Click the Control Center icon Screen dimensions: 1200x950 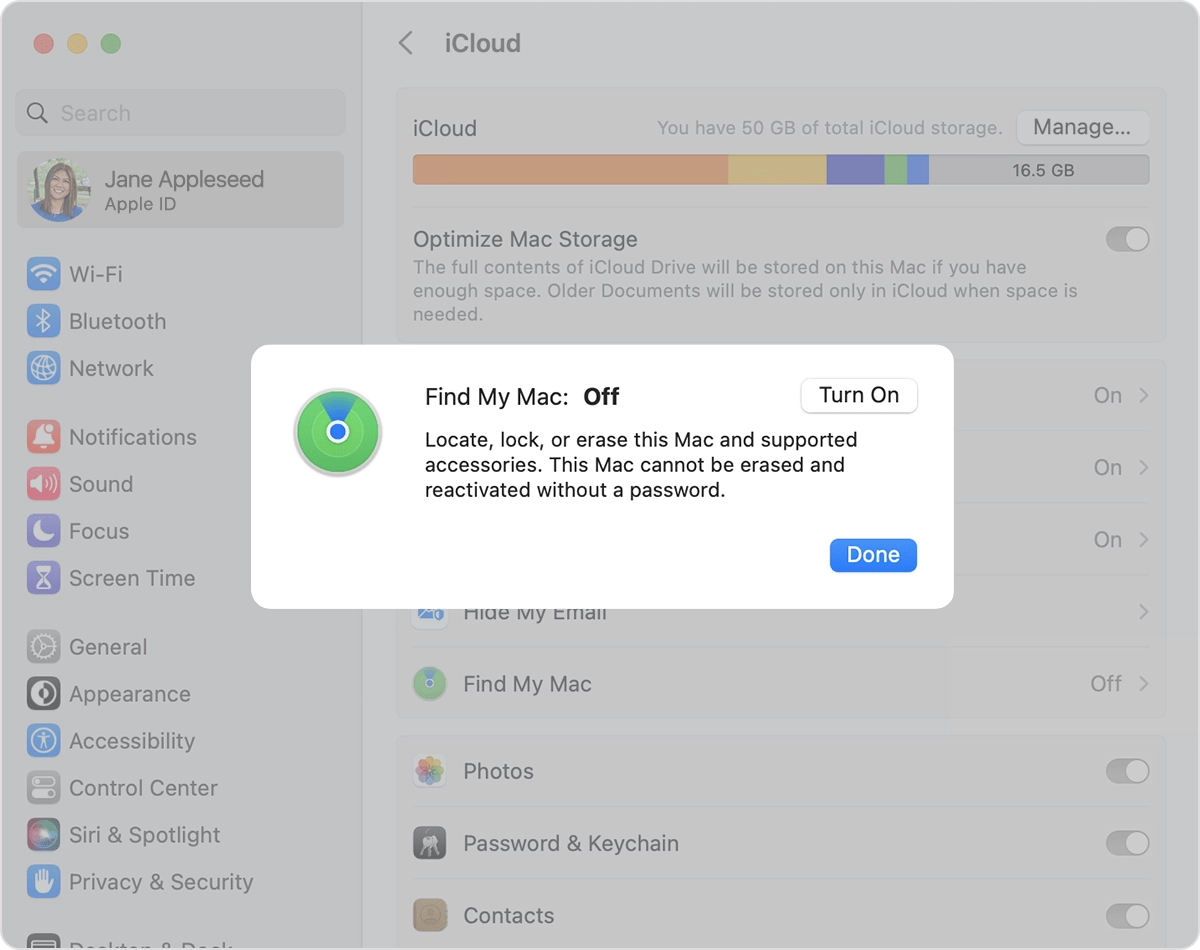point(43,788)
